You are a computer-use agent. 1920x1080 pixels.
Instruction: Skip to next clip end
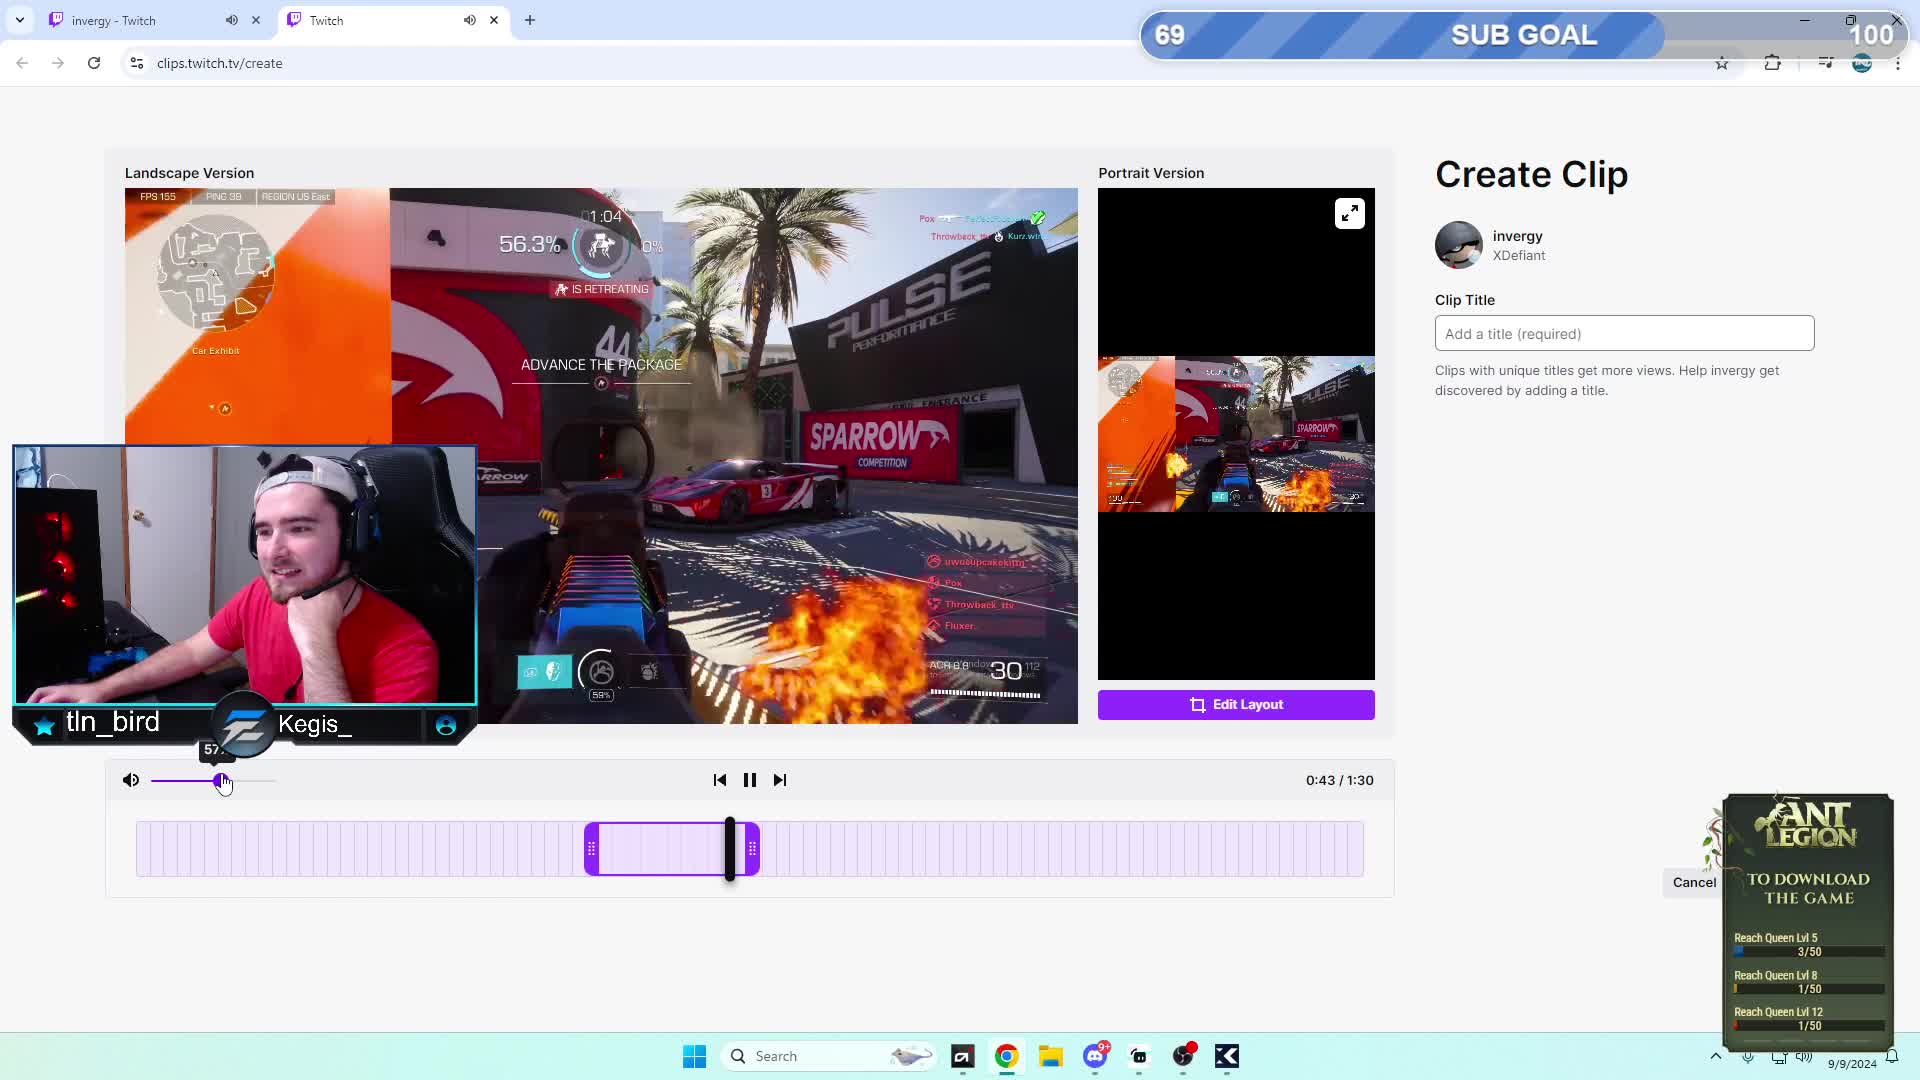pos(780,780)
